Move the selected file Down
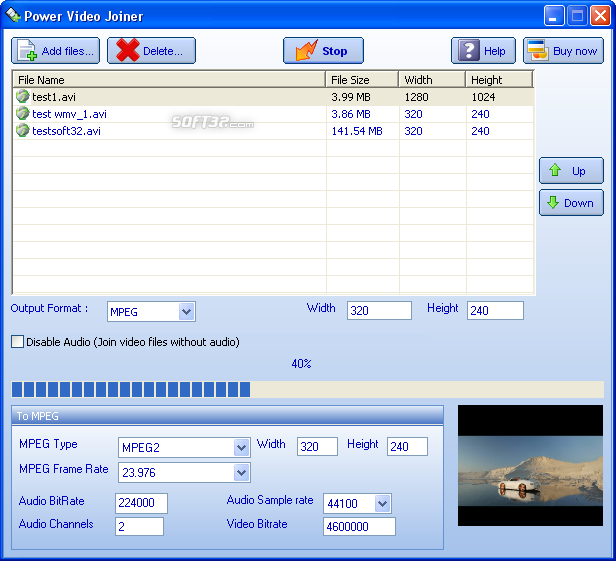This screenshot has width=616, height=561. (x=571, y=203)
